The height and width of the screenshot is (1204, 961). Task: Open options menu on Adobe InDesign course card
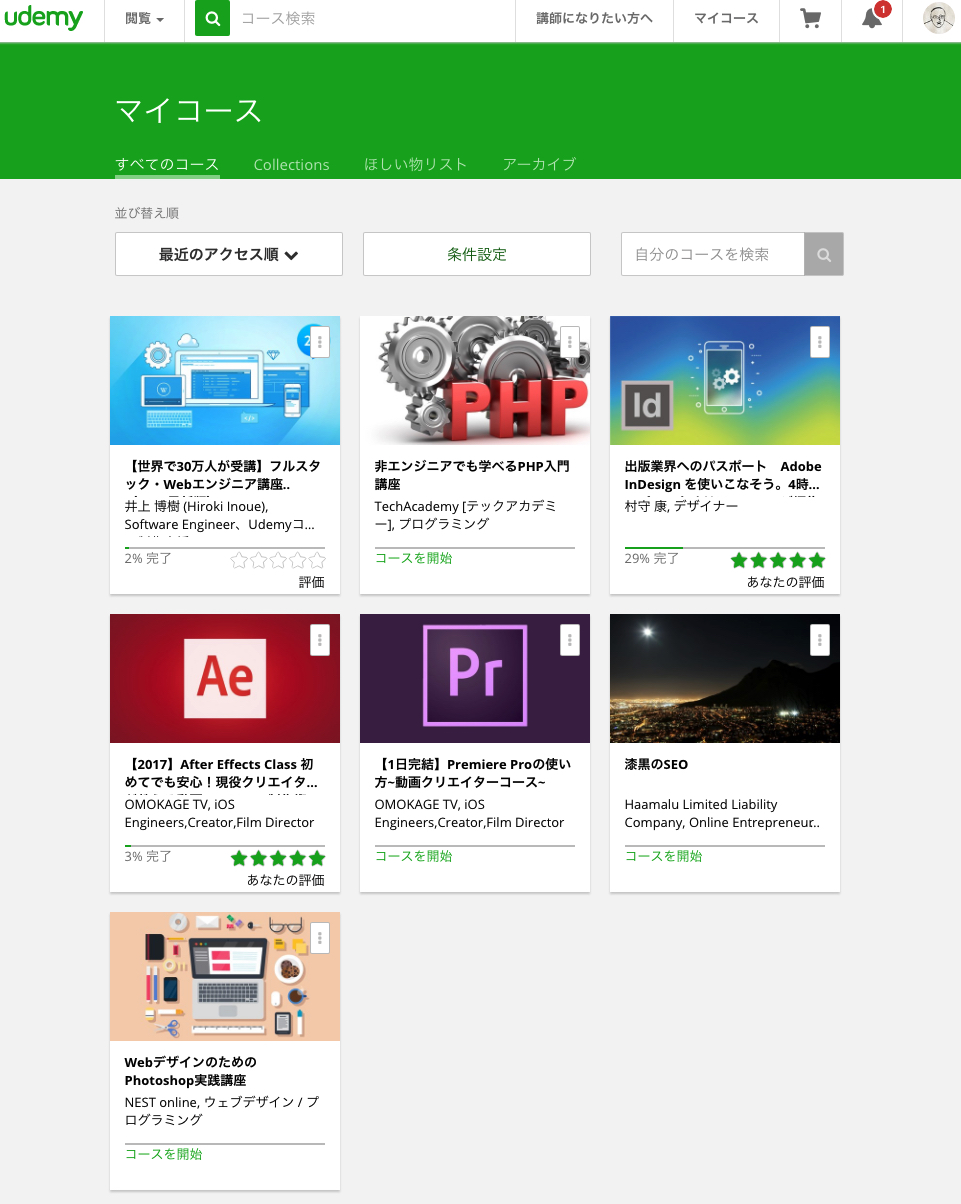pos(819,341)
